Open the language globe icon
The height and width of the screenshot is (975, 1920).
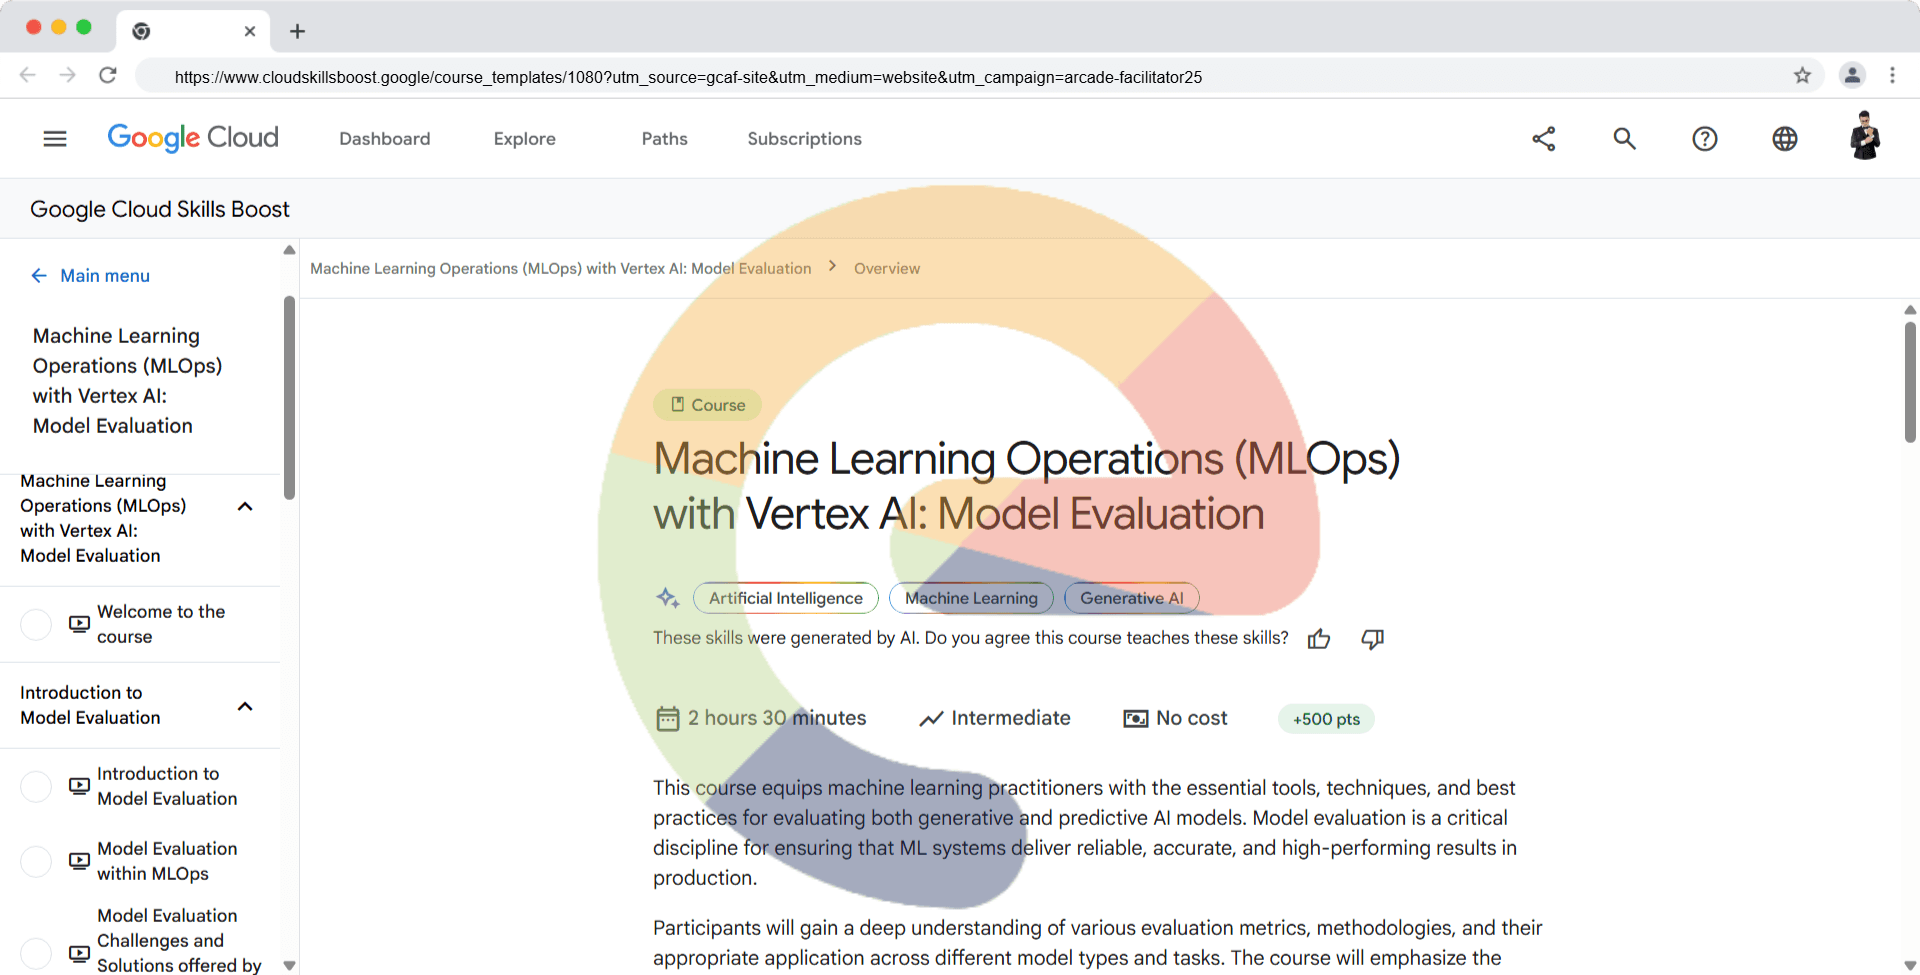pyautogui.click(x=1784, y=139)
